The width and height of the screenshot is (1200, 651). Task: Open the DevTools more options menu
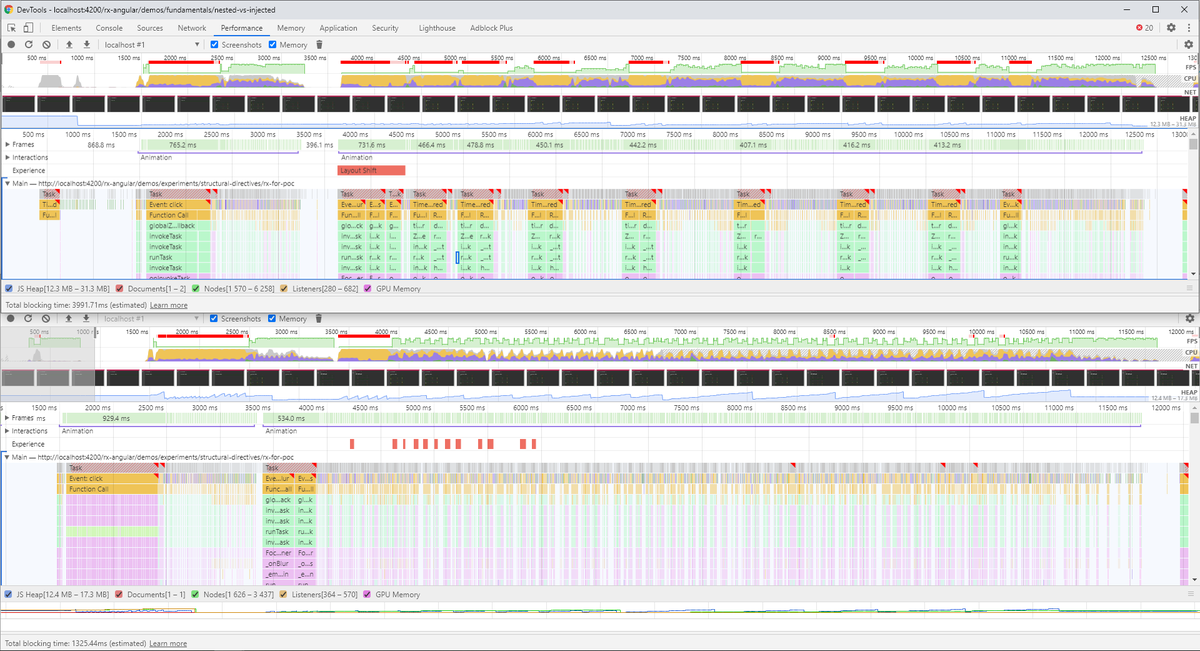[1188, 28]
